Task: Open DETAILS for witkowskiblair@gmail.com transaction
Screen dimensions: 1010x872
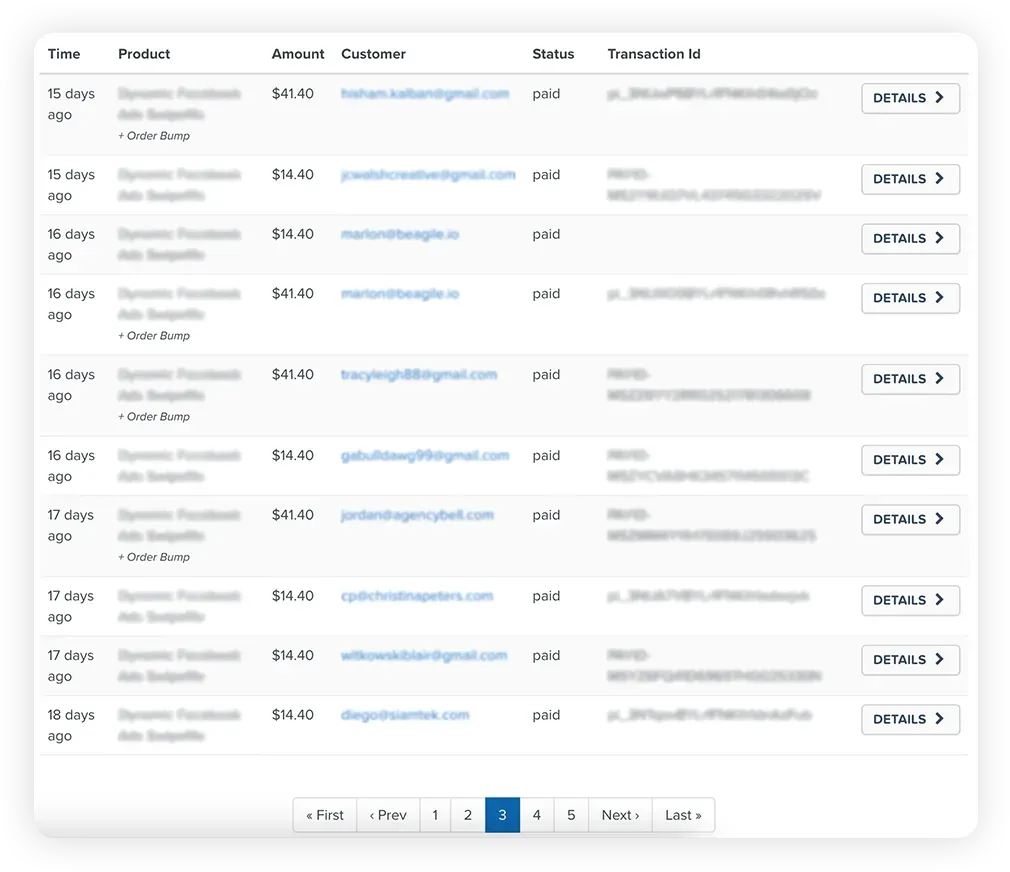Action: click(x=910, y=659)
